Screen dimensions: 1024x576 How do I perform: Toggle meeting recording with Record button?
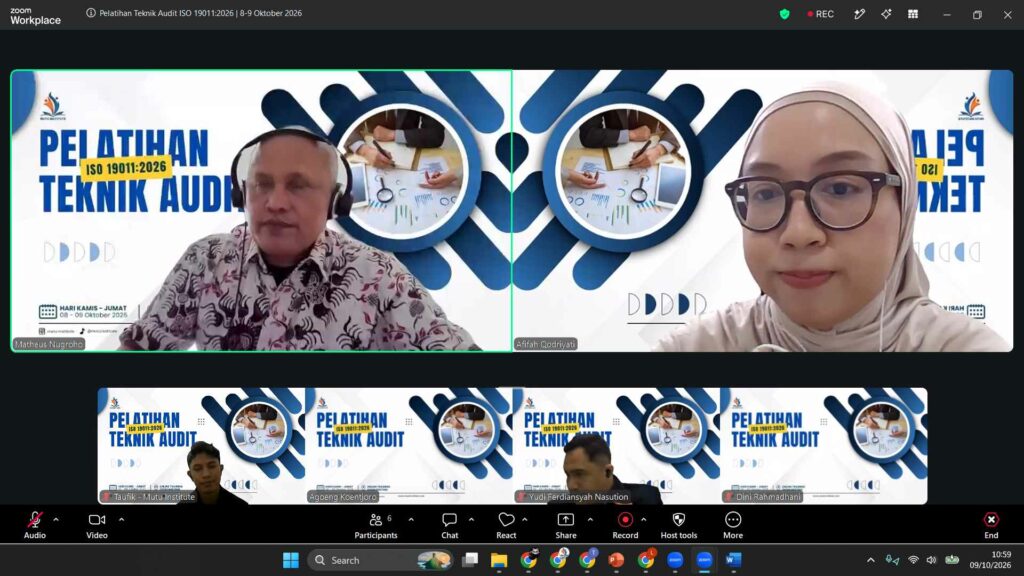pos(625,525)
